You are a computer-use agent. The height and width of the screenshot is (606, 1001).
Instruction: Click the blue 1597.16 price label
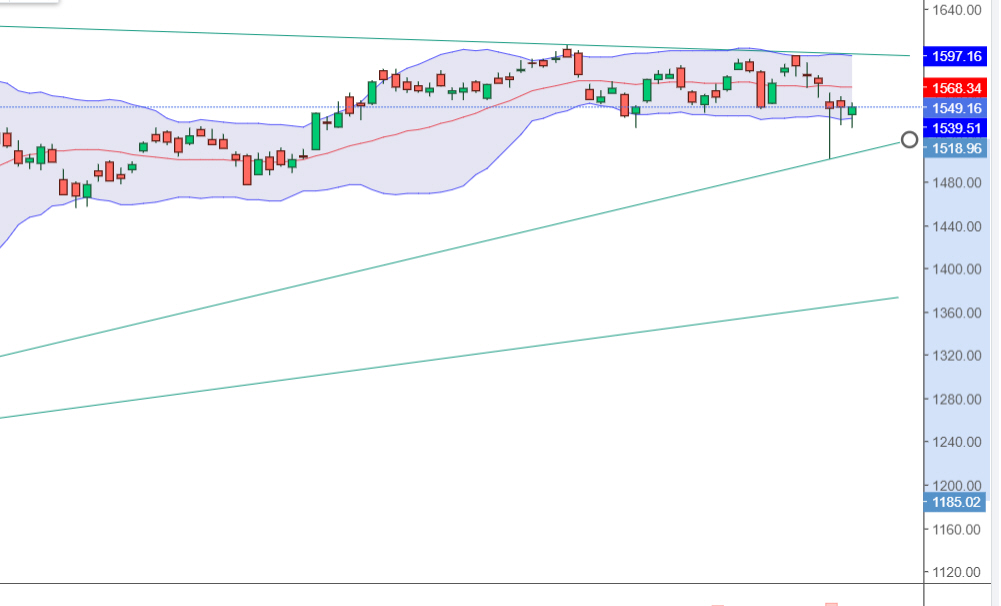956,56
